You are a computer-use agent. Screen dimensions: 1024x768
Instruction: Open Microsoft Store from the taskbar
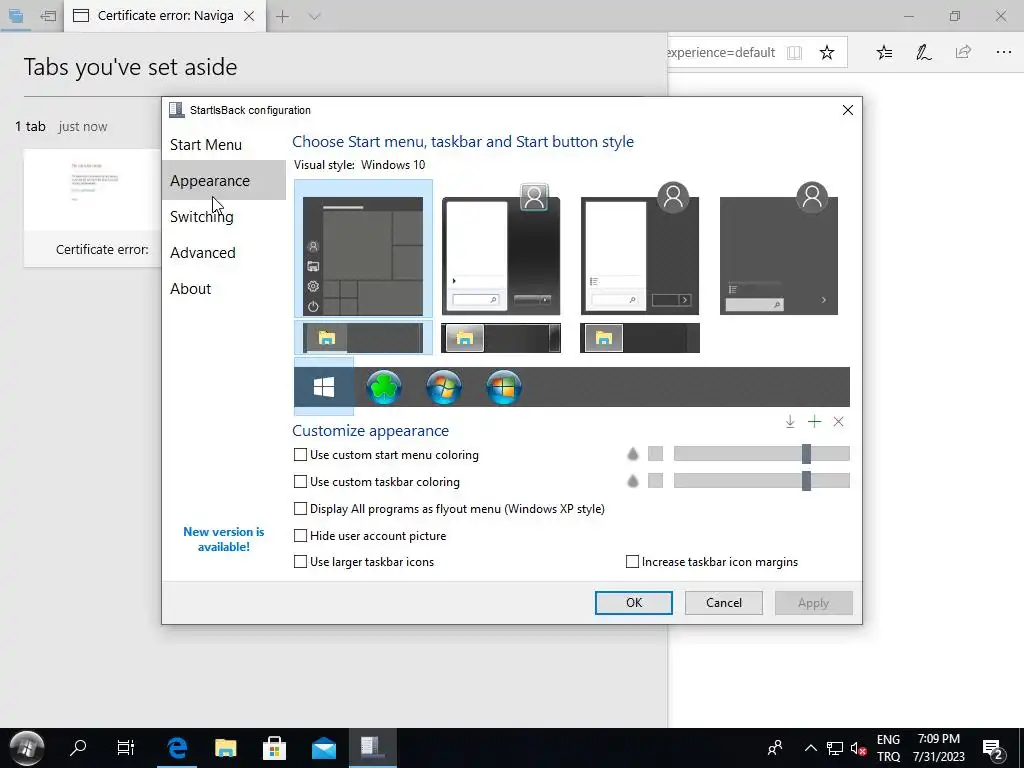(x=274, y=748)
